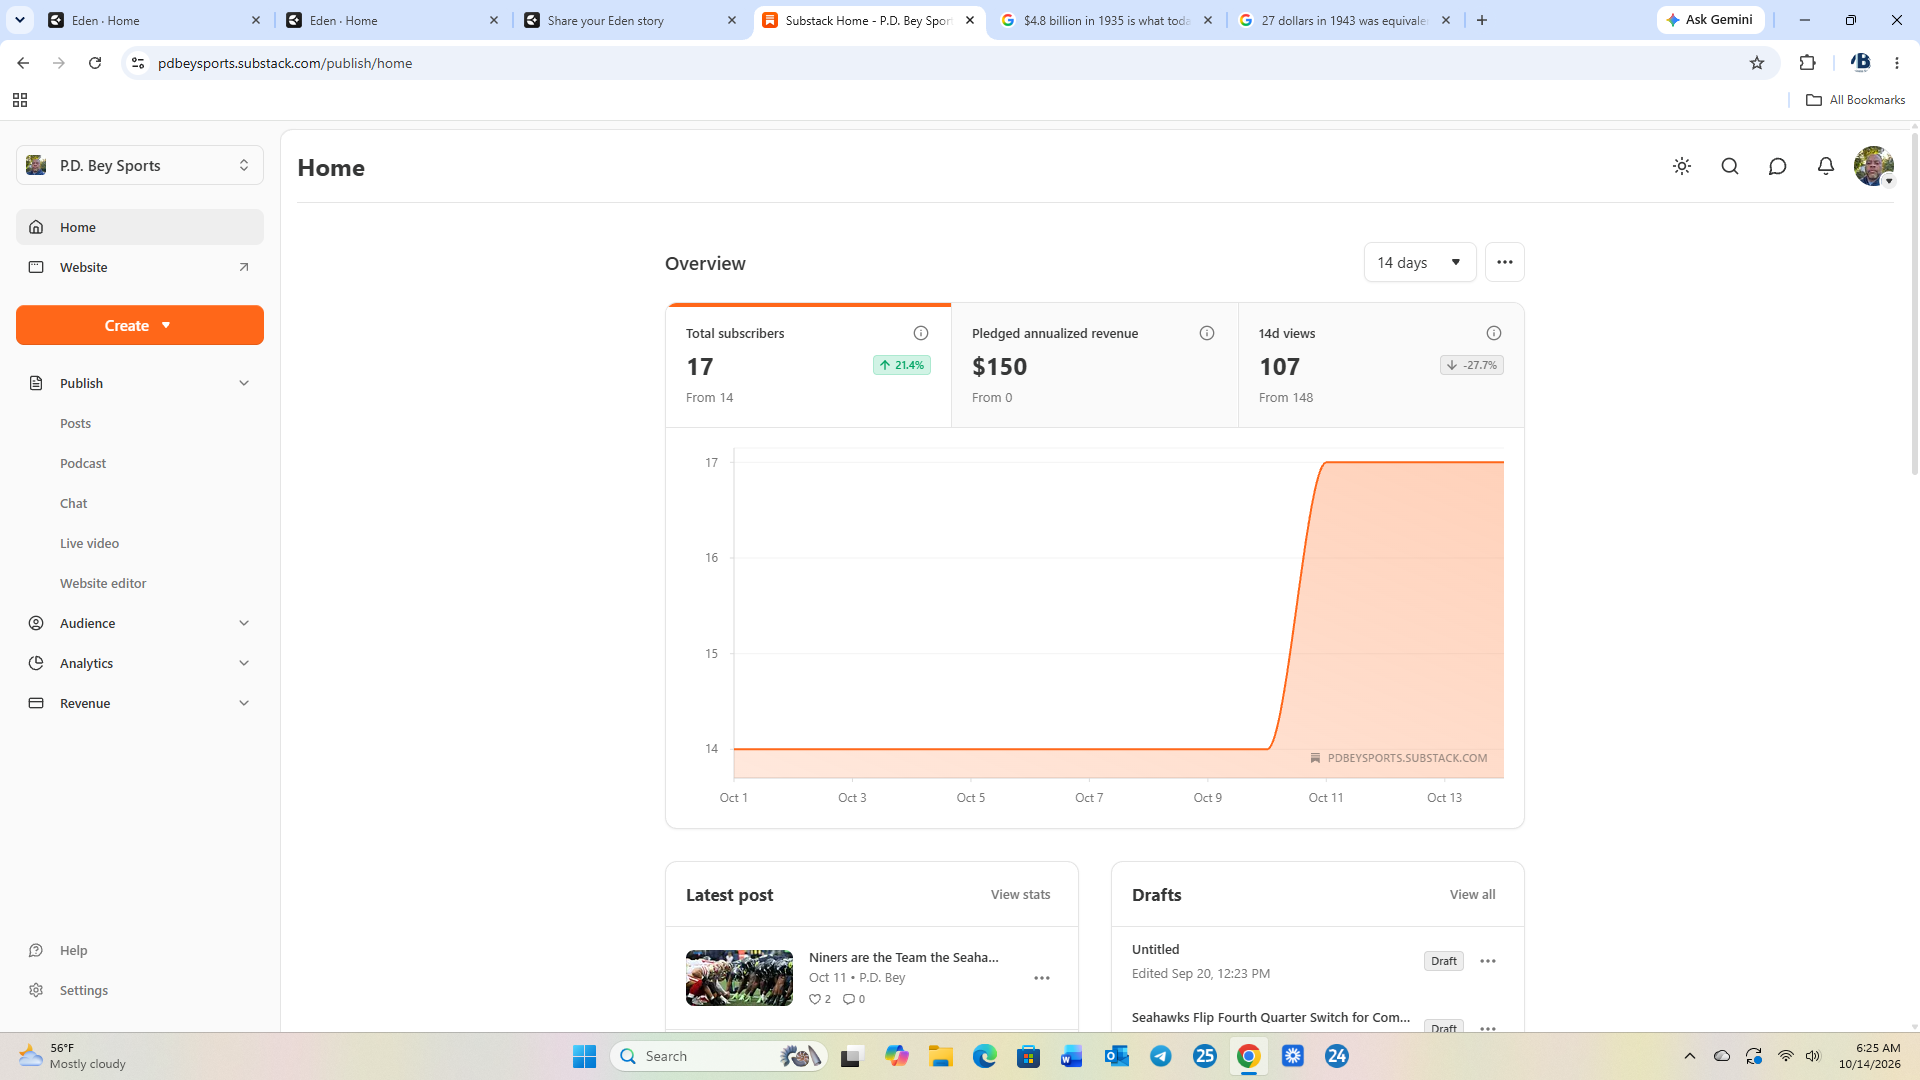Go to Podcast in sidebar

click(83, 463)
